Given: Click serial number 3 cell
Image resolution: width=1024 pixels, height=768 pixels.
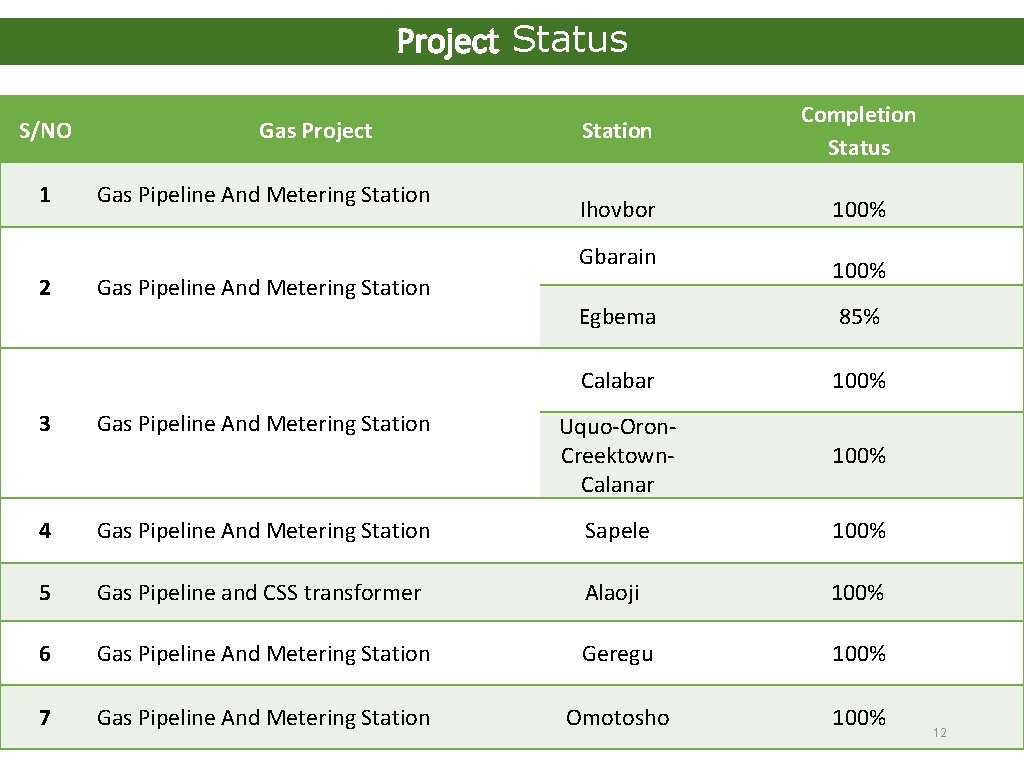Looking at the screenshot, I should 45,424.
